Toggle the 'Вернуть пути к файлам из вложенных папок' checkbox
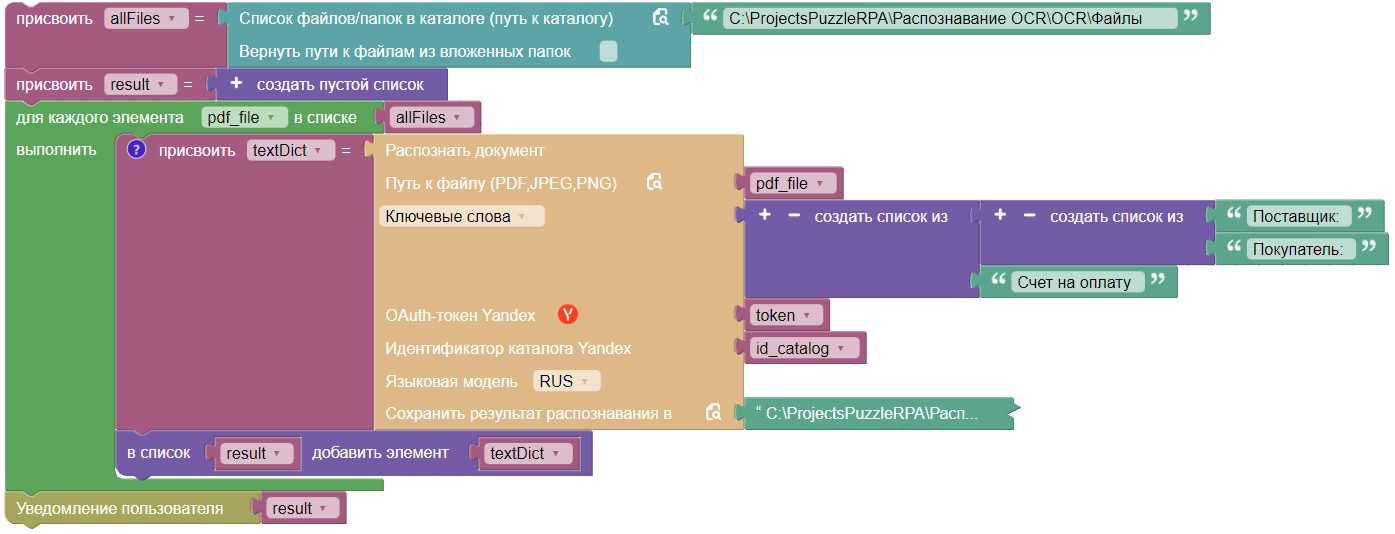The width and height of the screenshot is (1395, 534). (x=608, y=51)
